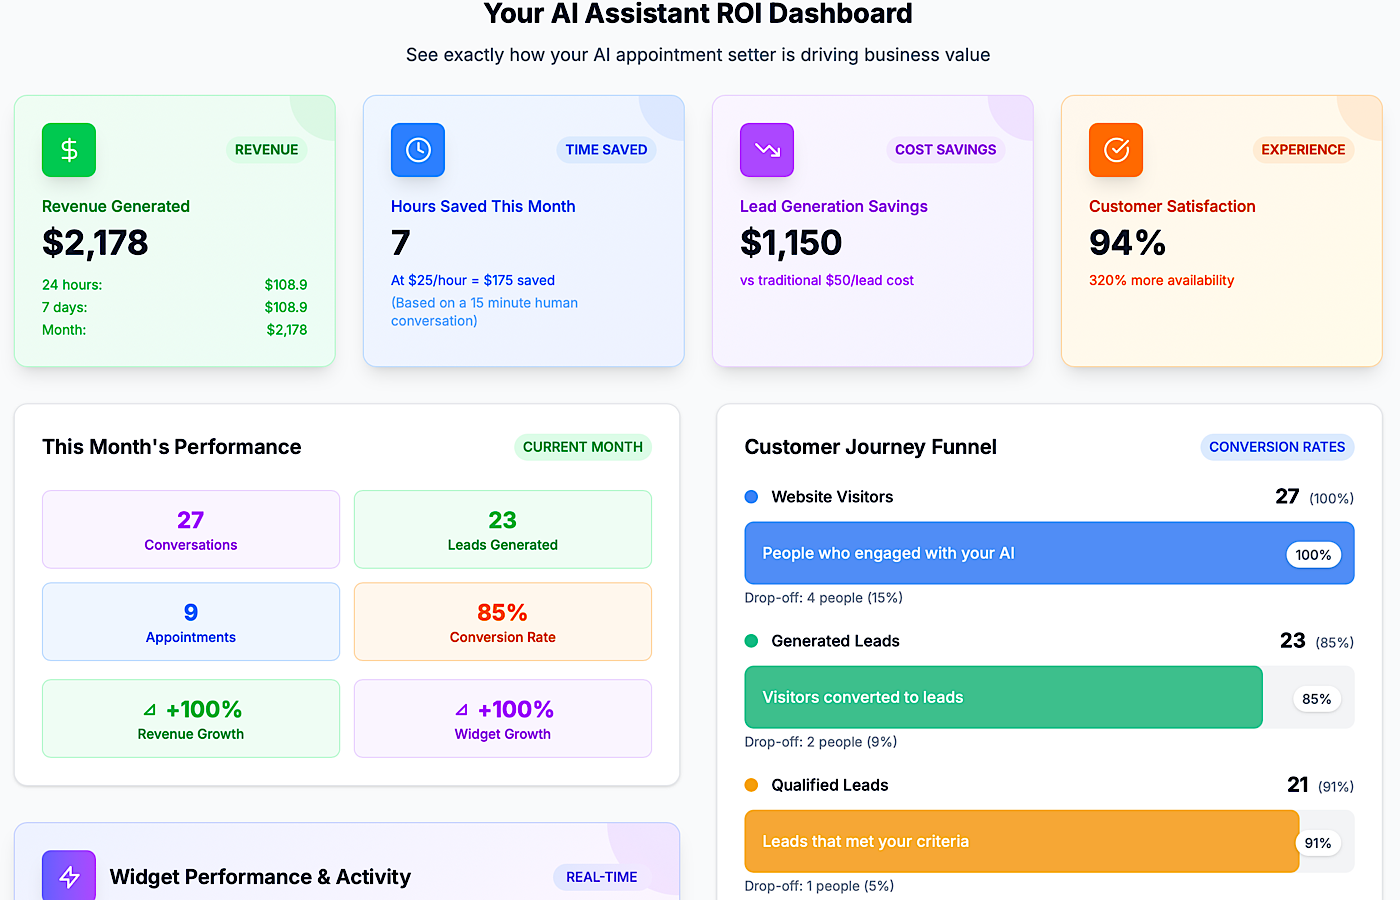The image size is (1400, 900).
Task: Click the orange dot beside Qualified Leads
Action: pyautogui.click(x=752, y=785)
